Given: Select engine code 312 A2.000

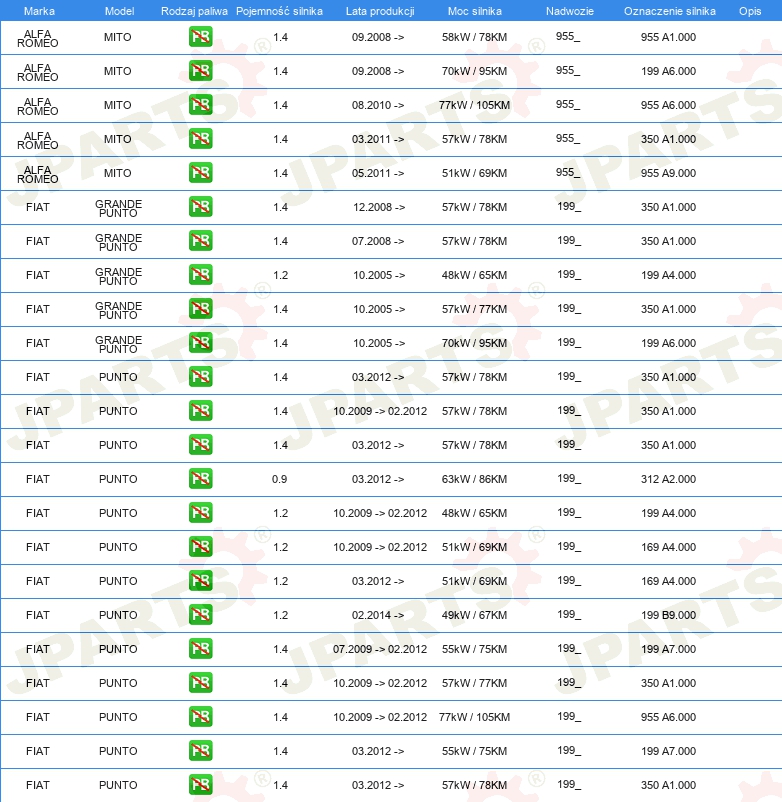Looking at the screenshot, I should (668, 479).
